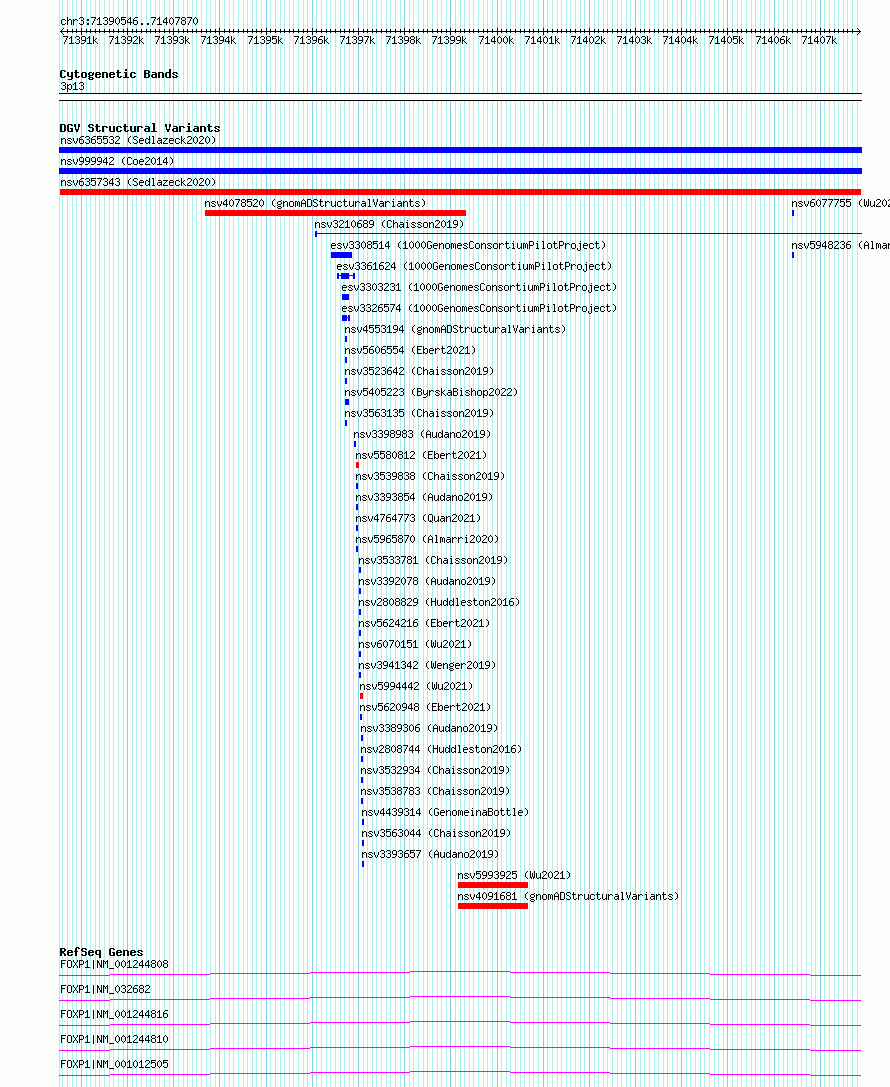Click the 71400k ruler position

point(496,40)
